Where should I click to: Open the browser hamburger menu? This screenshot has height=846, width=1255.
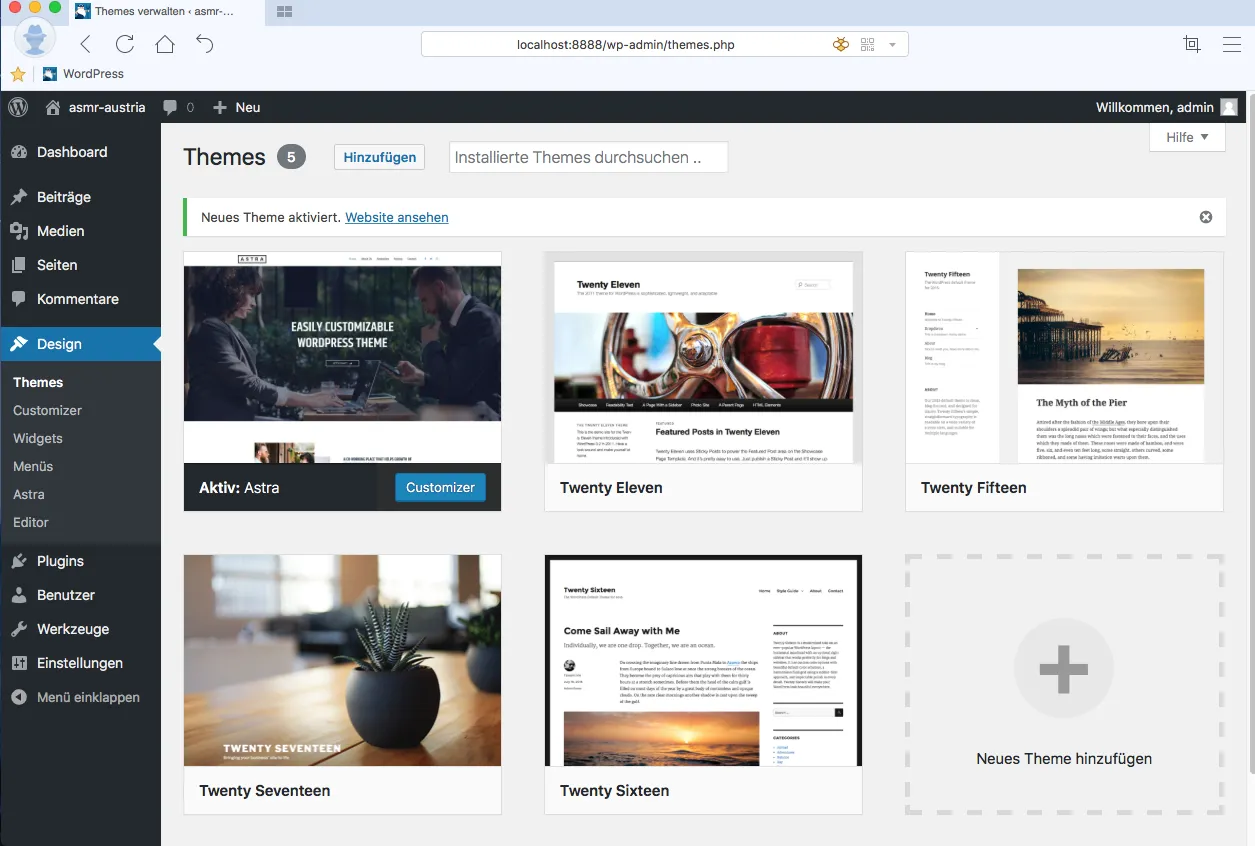click(1232, 44)
